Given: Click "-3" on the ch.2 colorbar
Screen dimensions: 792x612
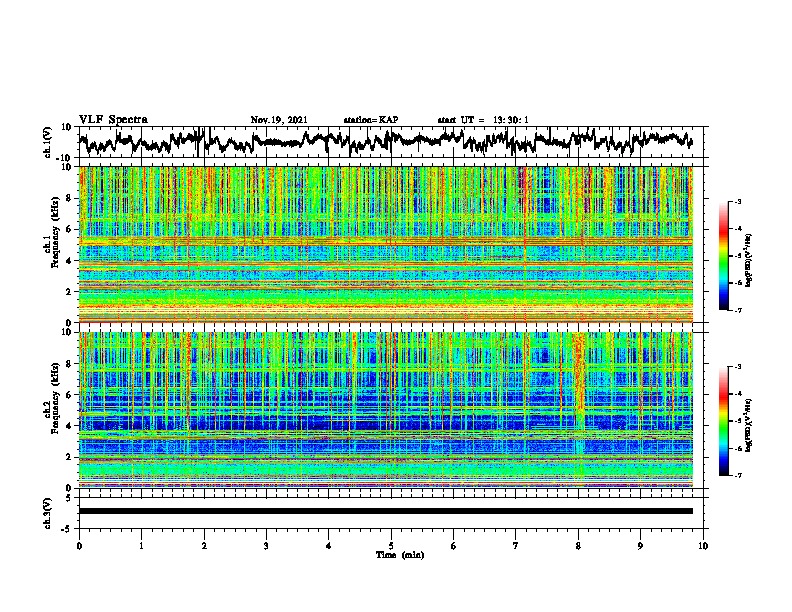Looking at the screenshot, I should (x=738, y=367).
